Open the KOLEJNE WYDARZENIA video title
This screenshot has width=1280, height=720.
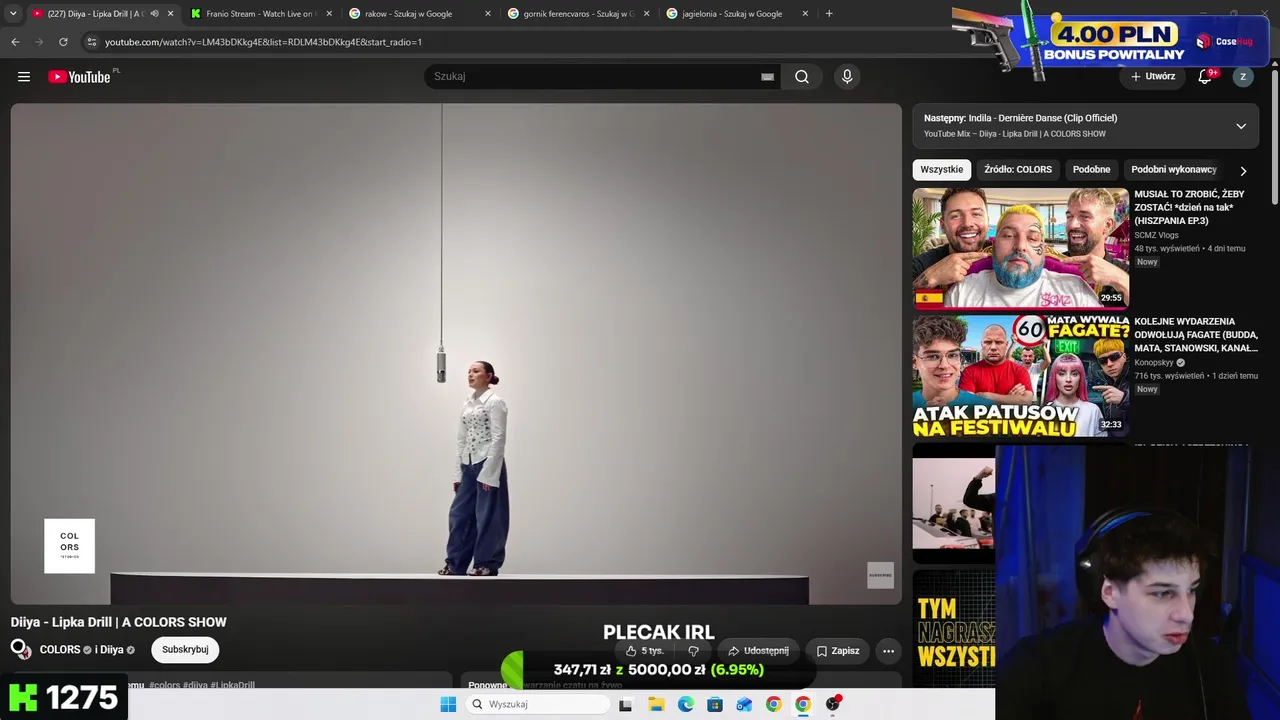pos(1196,335)
